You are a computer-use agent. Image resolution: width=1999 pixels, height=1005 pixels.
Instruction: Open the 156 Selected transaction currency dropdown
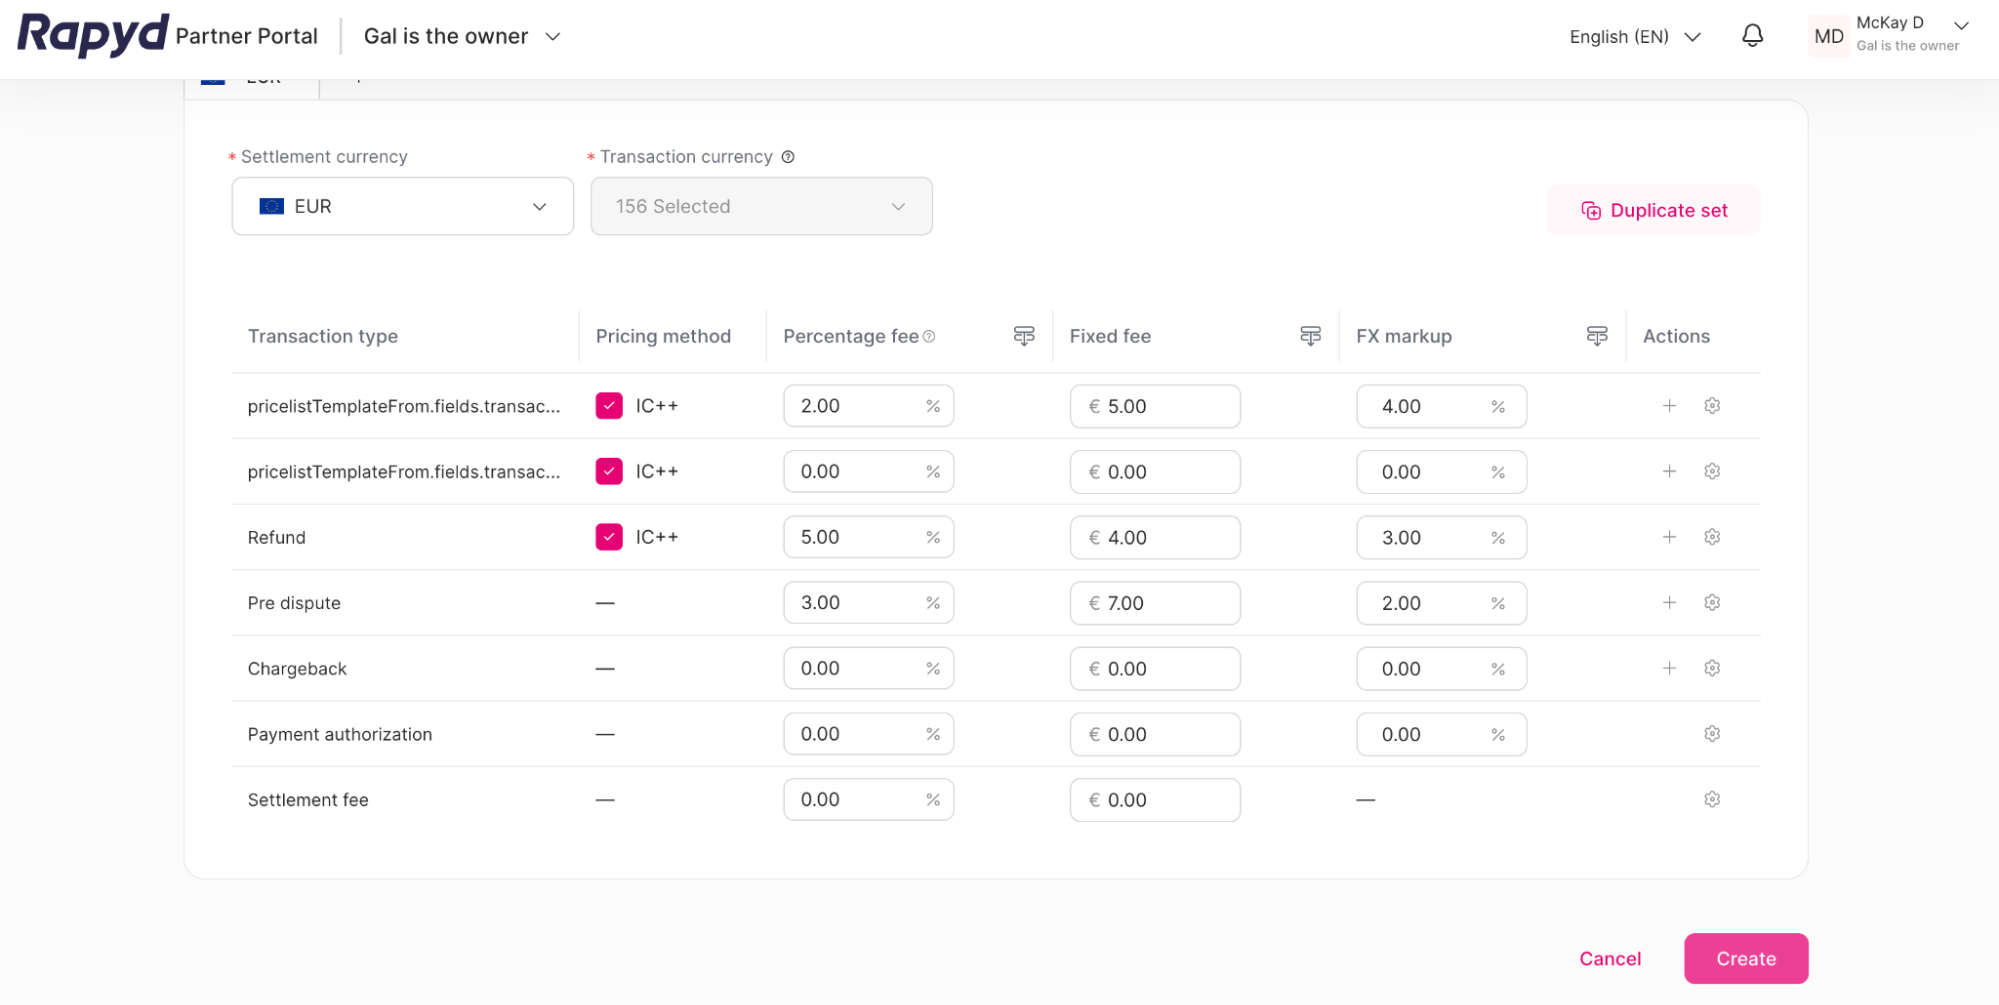[760, 206]
